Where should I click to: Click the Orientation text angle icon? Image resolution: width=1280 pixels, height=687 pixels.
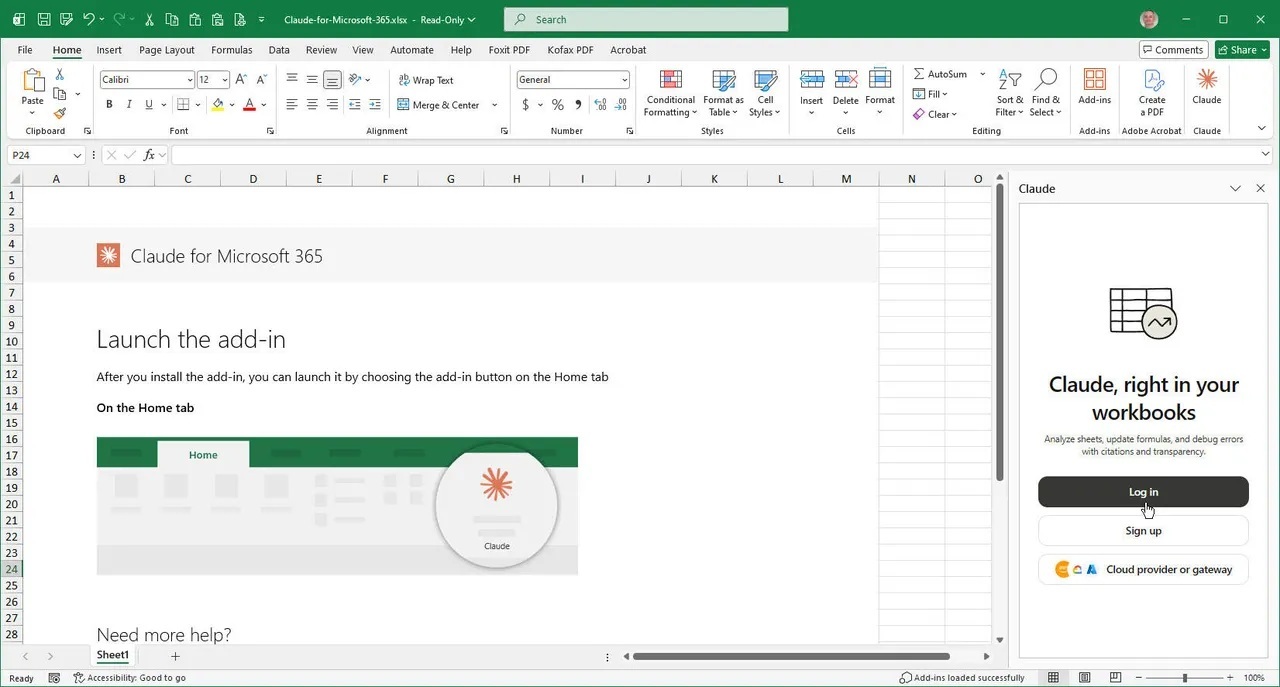[353, 80]
